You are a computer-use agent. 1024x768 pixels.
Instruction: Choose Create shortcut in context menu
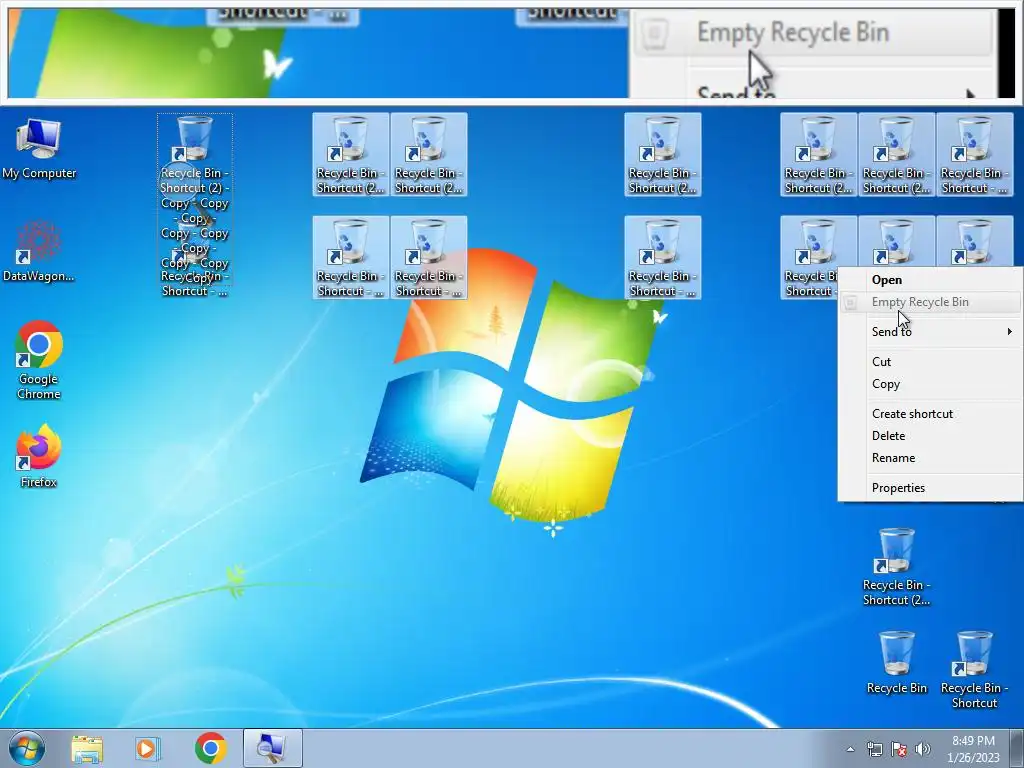tap(931, 414)
